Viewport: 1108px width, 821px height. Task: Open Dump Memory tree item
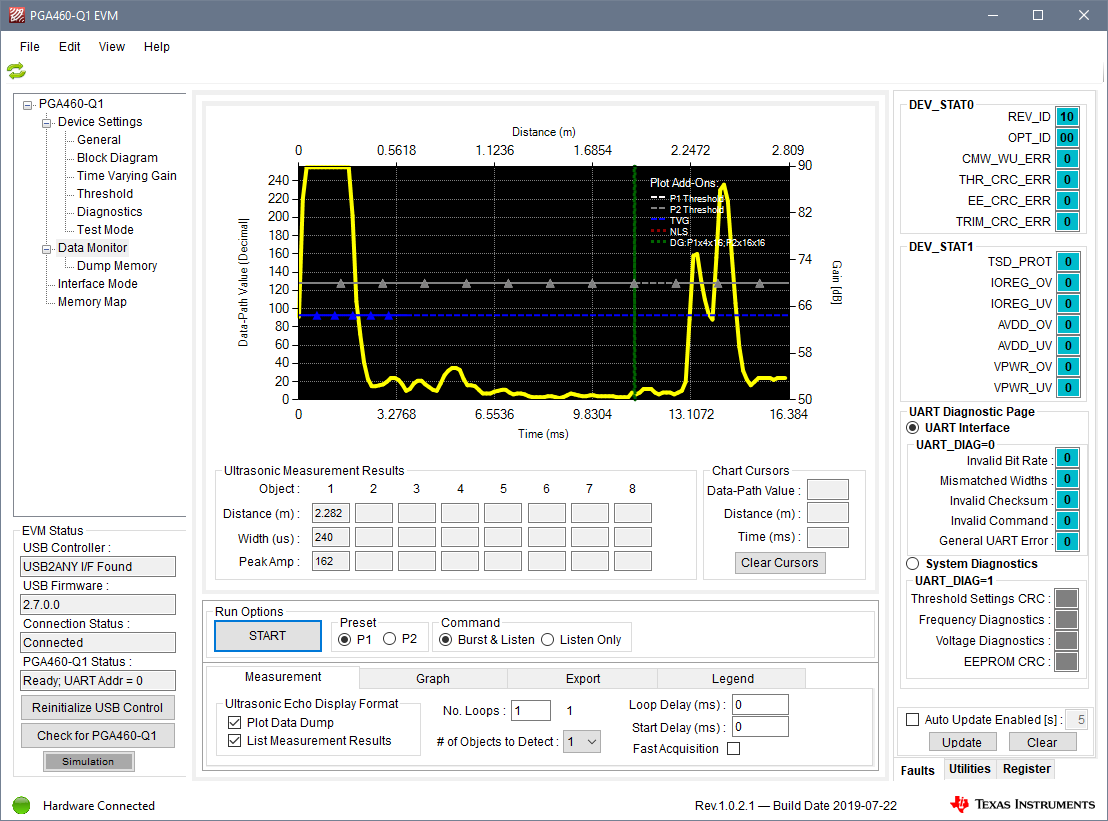117,266
